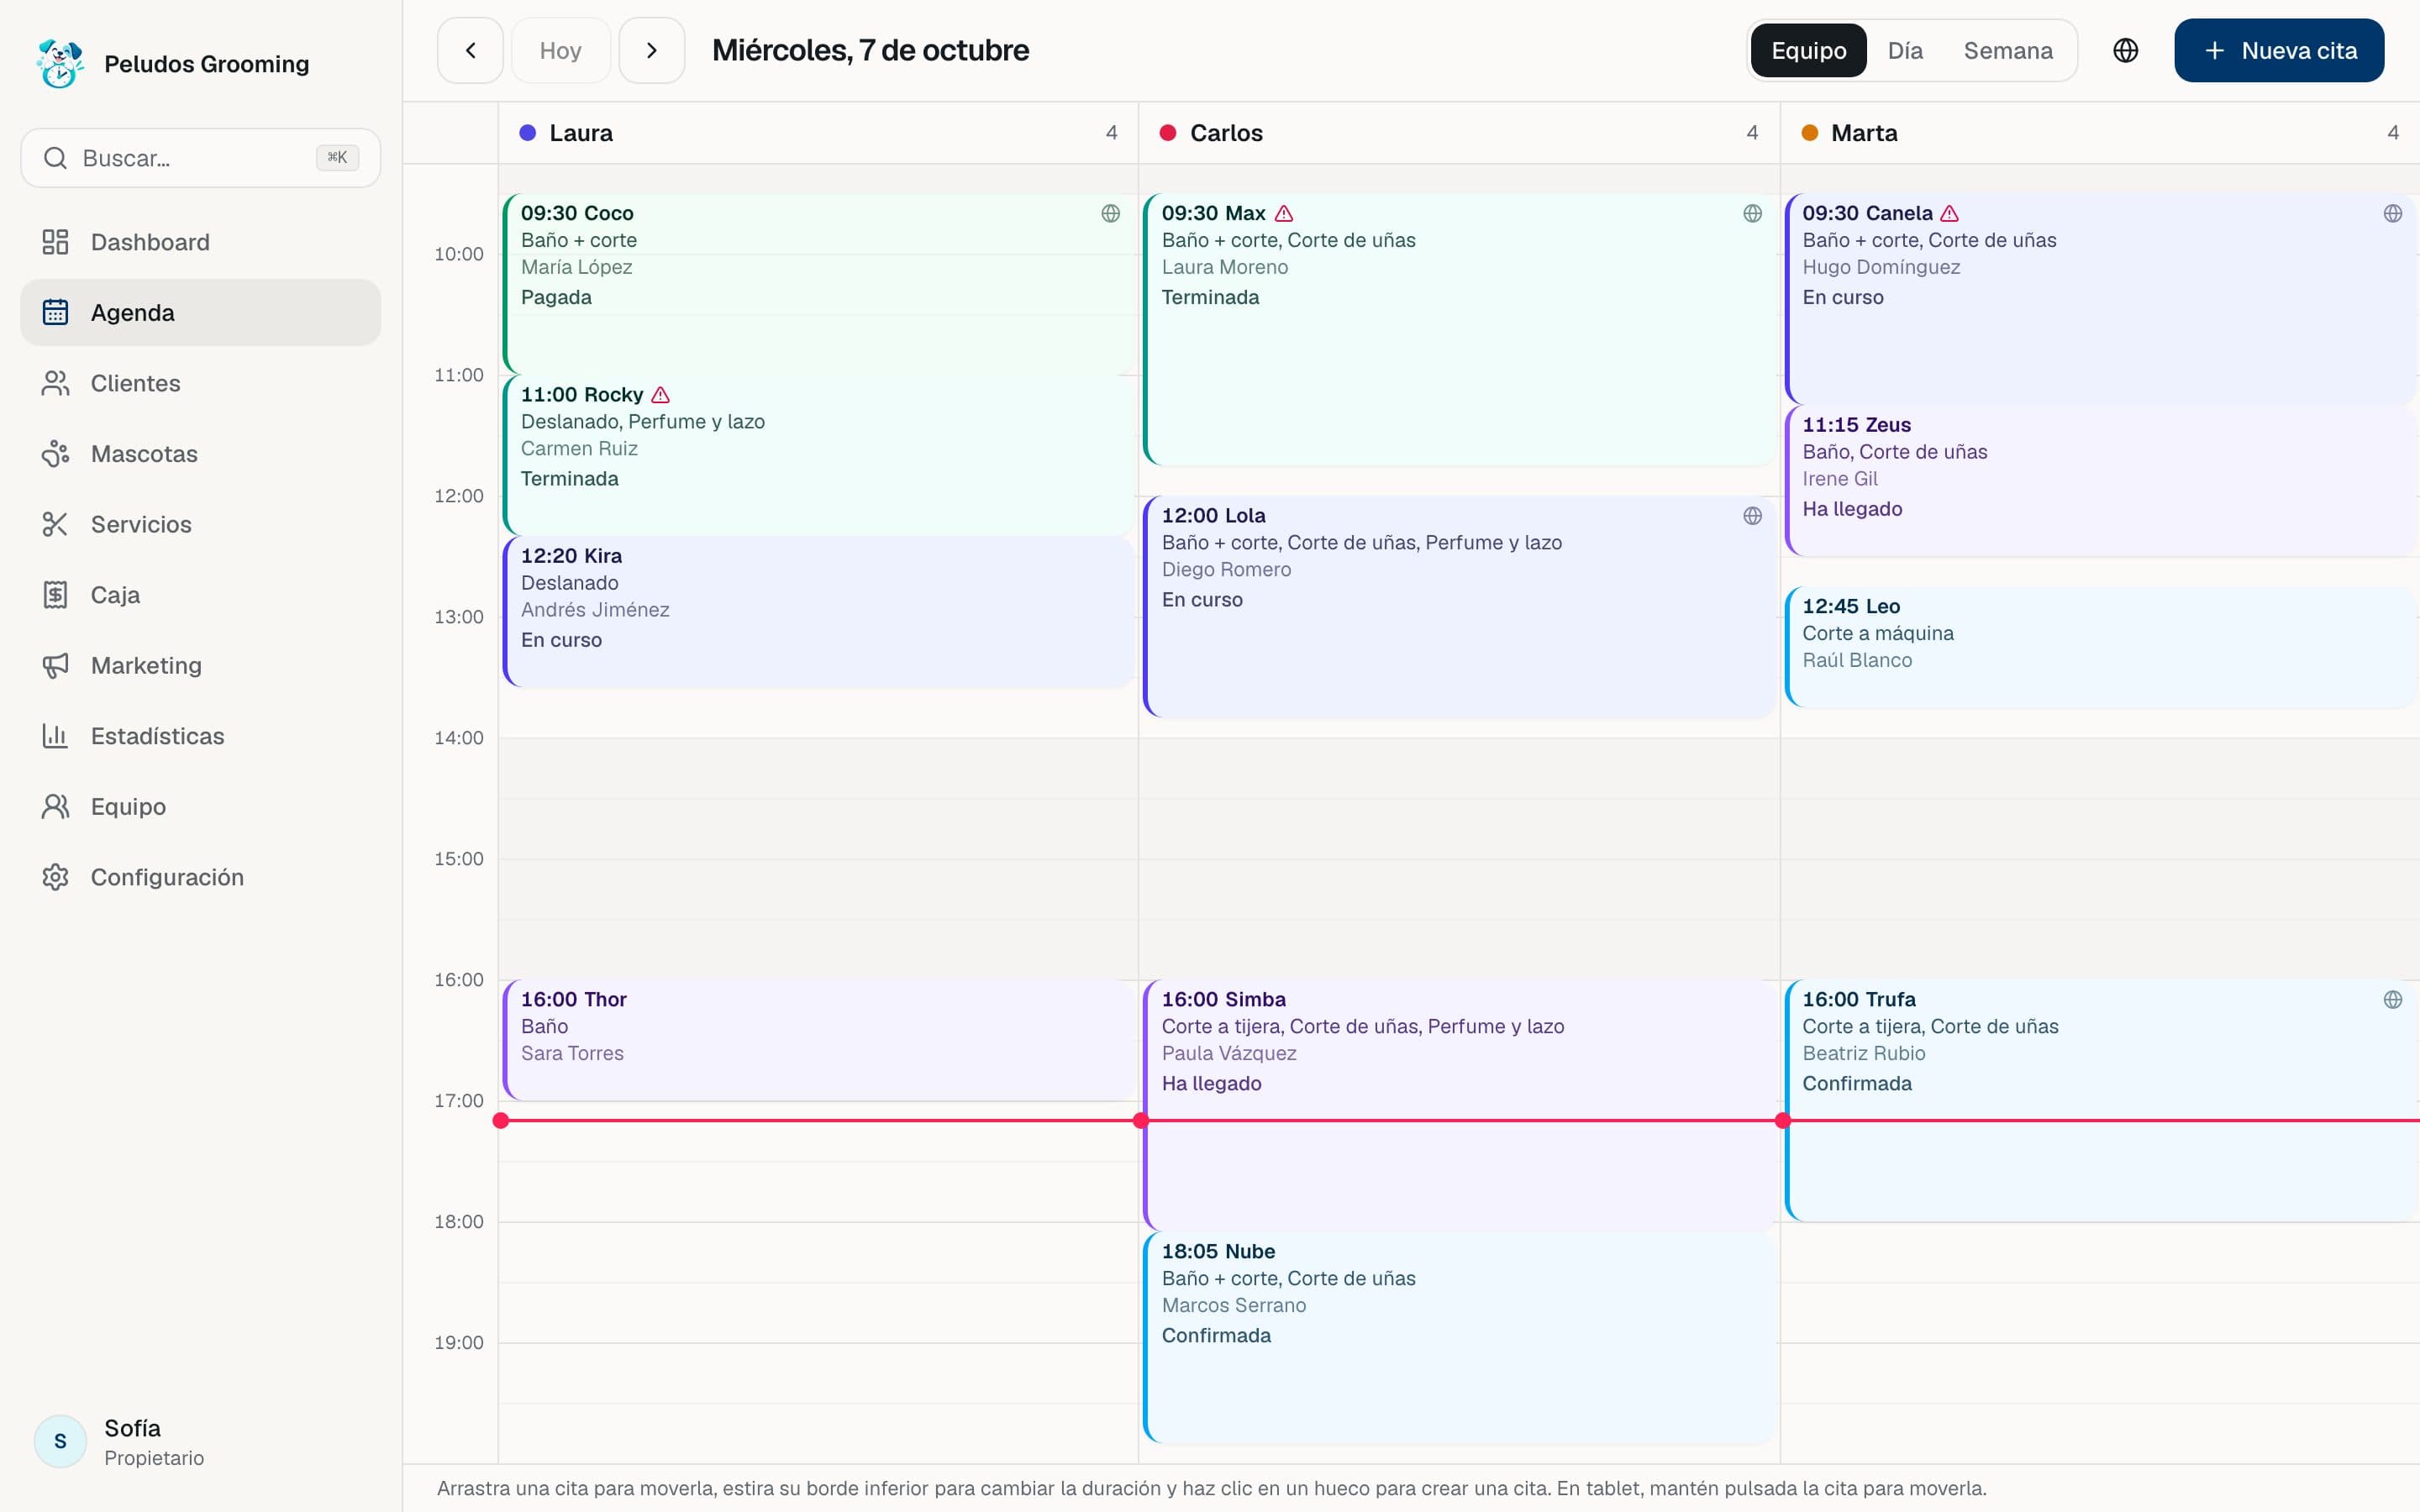Switch to the Equipo view tab
2420x1512 pixels.
pos(1808,50)
